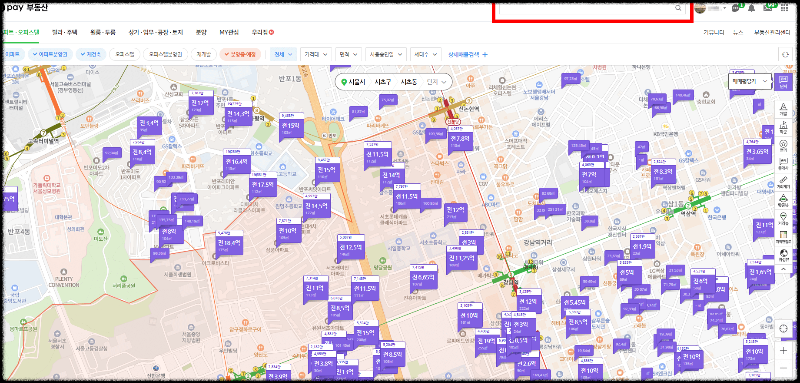Click the filter reset refresh icon
This screenshot has width=800, height=383.
(x=786, y=54)
